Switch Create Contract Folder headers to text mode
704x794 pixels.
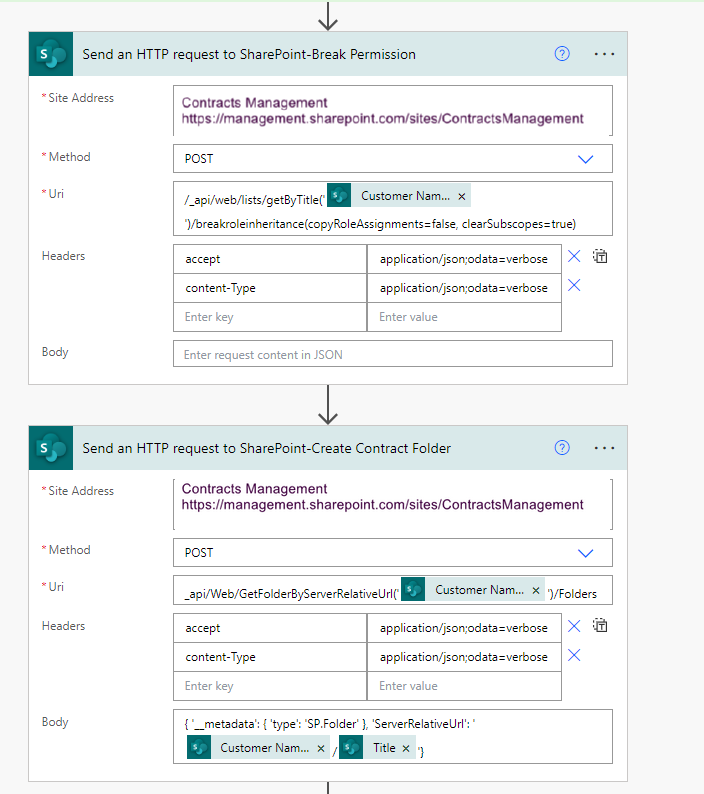coord(600,626)
